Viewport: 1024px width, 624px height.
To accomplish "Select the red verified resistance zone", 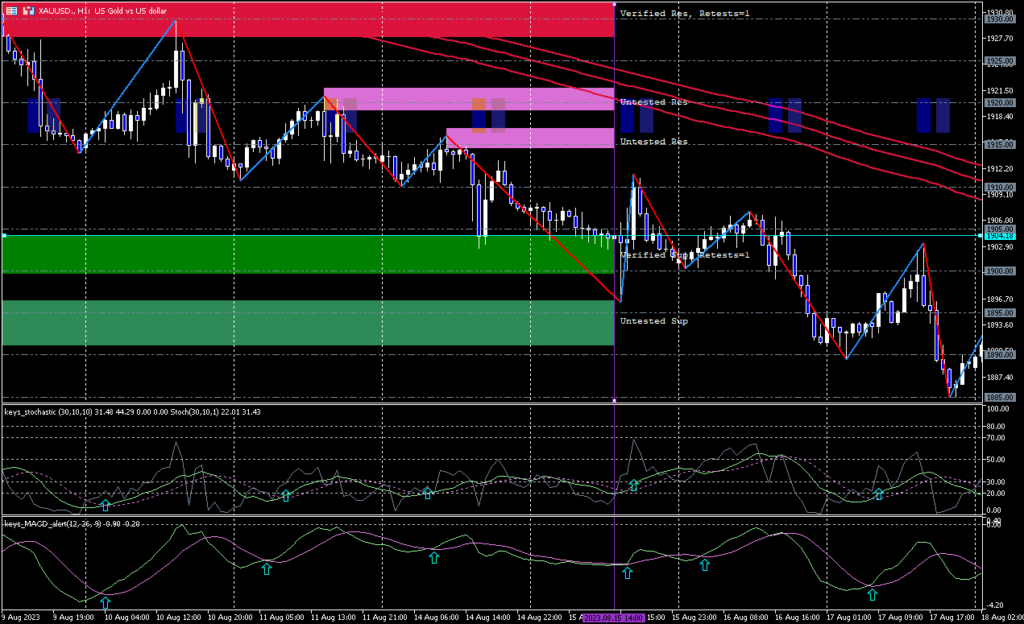I will coord(308,20).
